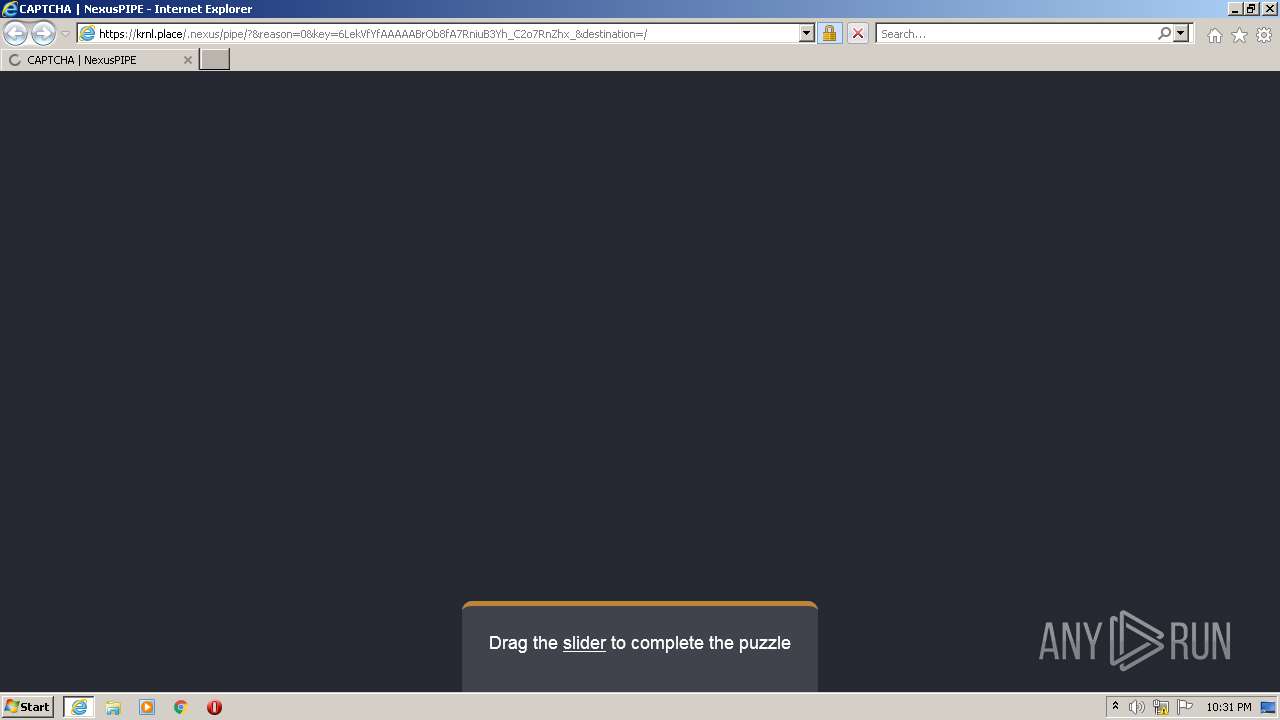Open Favorites star icon
1280x720 pixels.
1239,35
